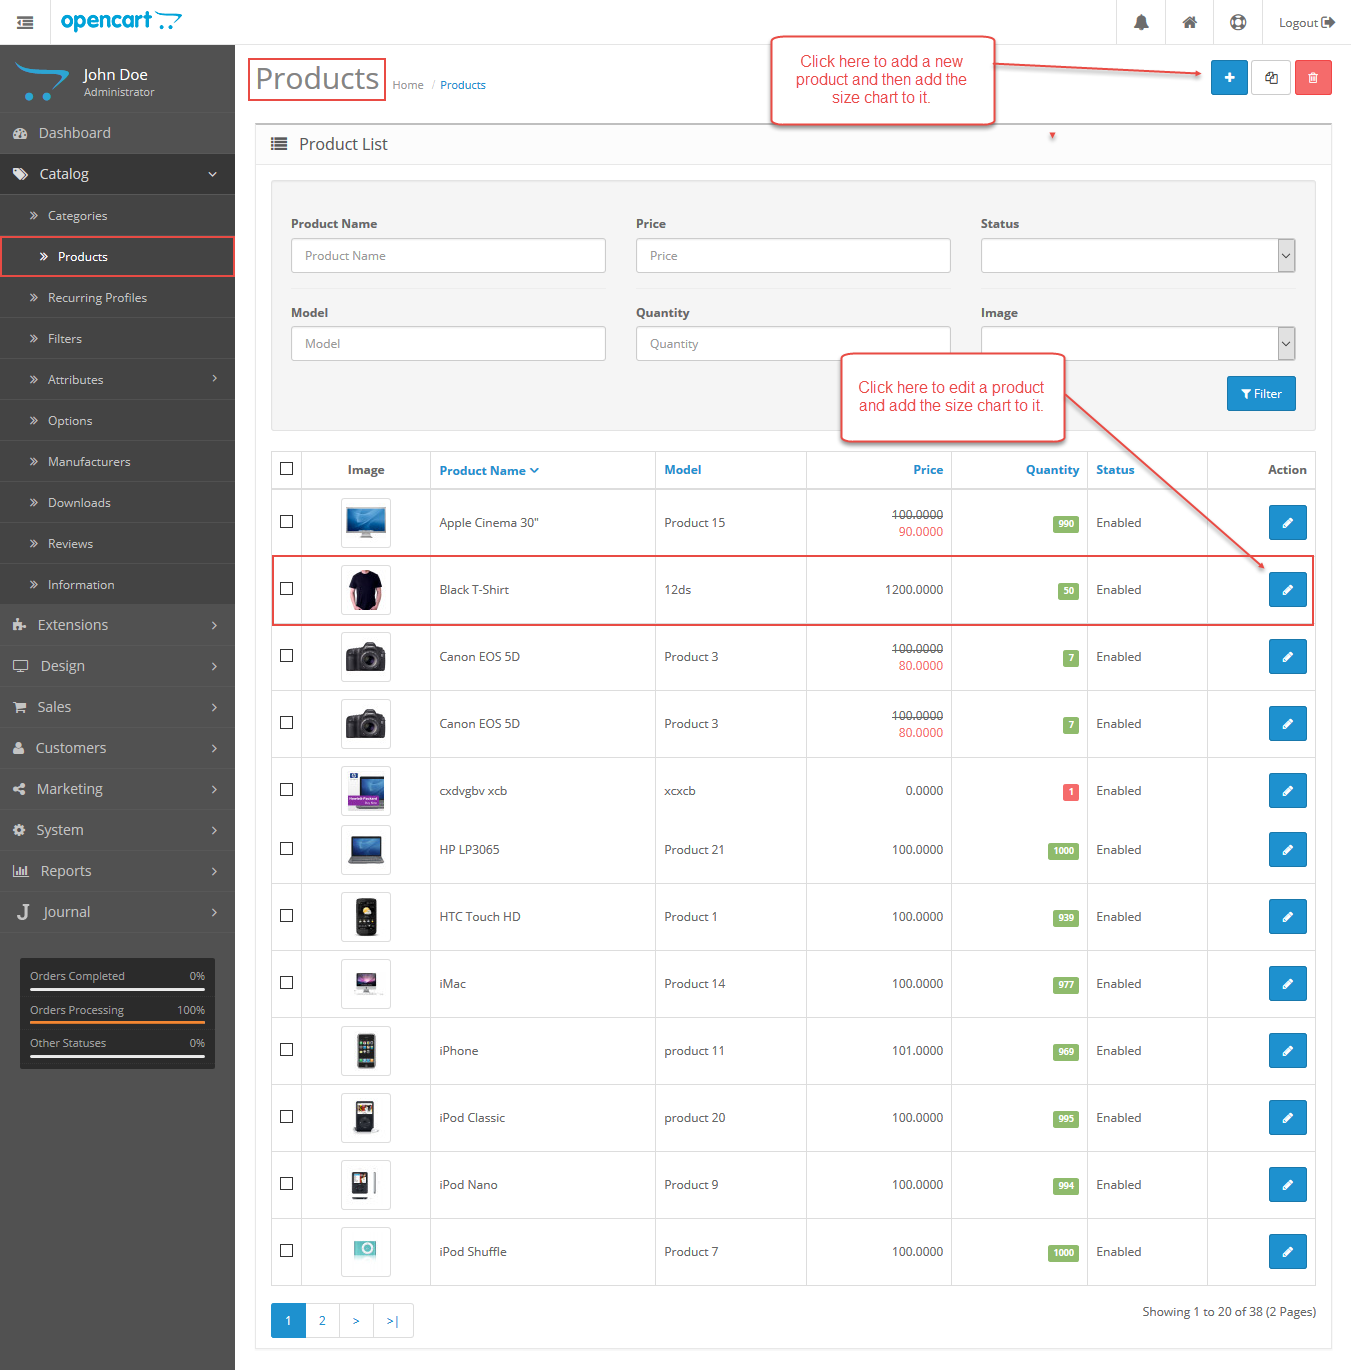
Task: Check the HTC Touch HD row checkbox
Action: 287,916
